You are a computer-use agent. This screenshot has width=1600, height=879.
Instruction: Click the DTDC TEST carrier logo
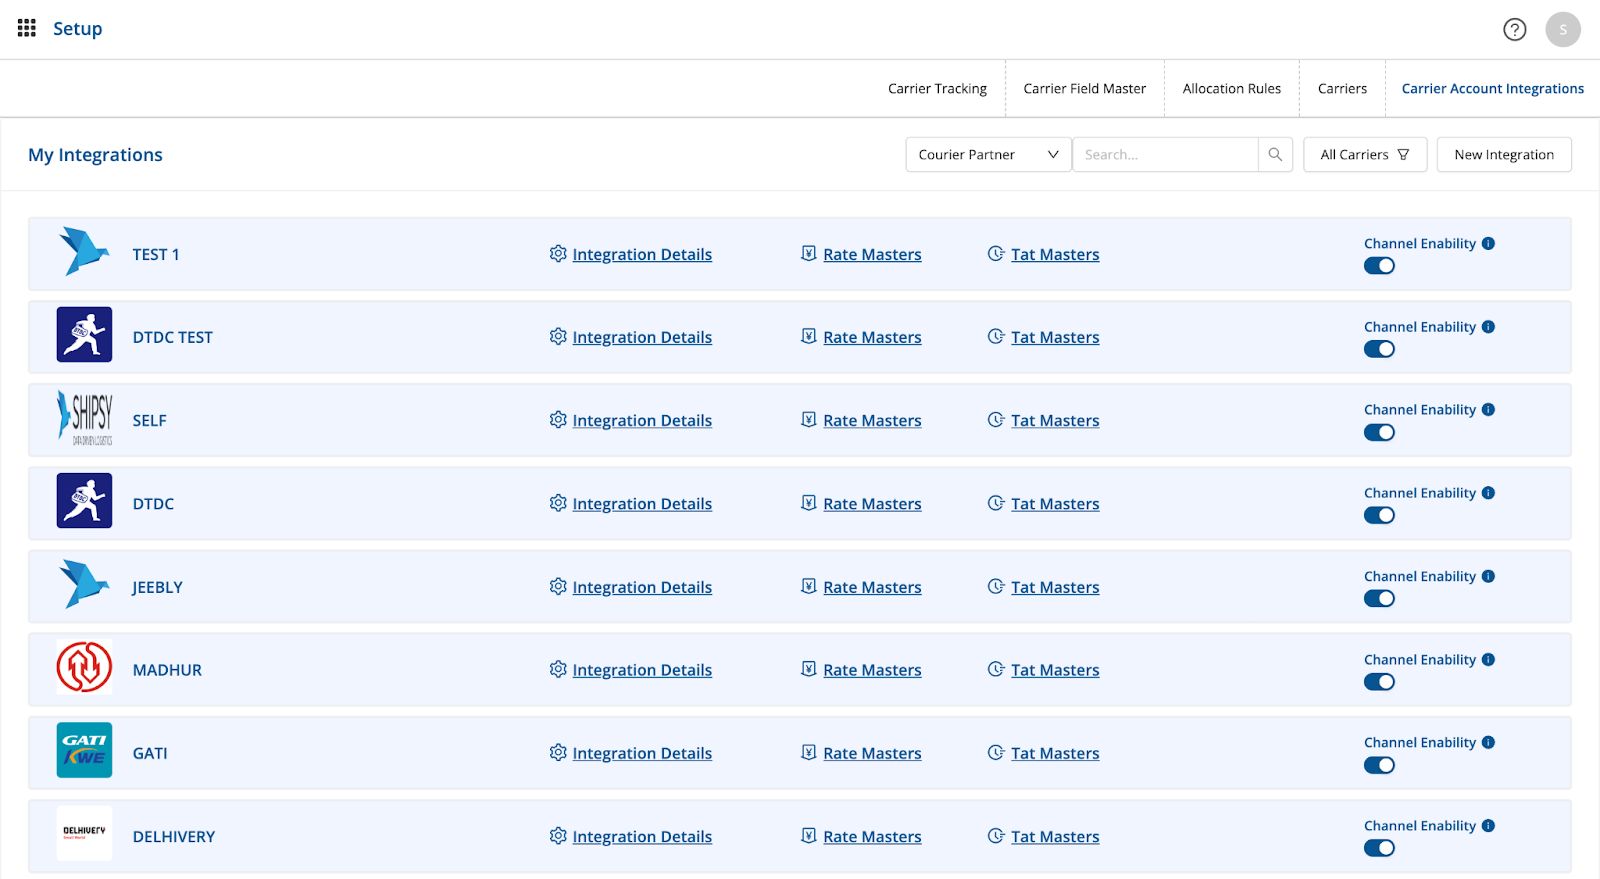click(x=85, y=335)
